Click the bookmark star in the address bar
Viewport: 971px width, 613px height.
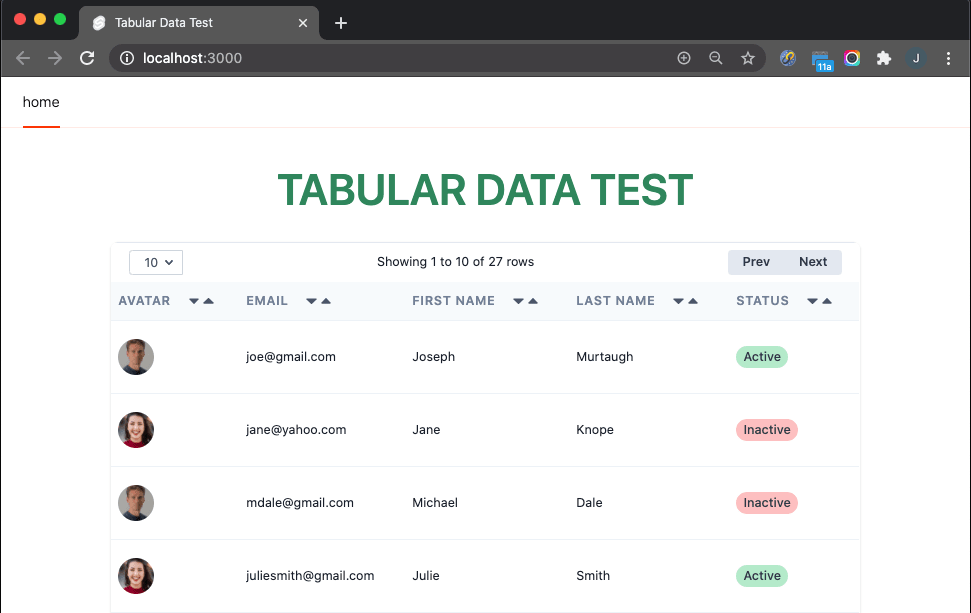point(748,58)
